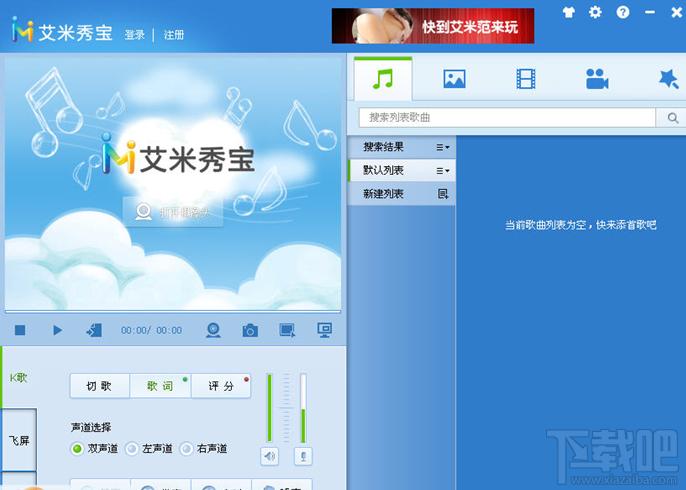Viewport: 686px width, 490px height.
Task: Select the 右声道 radio button
Action: [x=186, y=449]
